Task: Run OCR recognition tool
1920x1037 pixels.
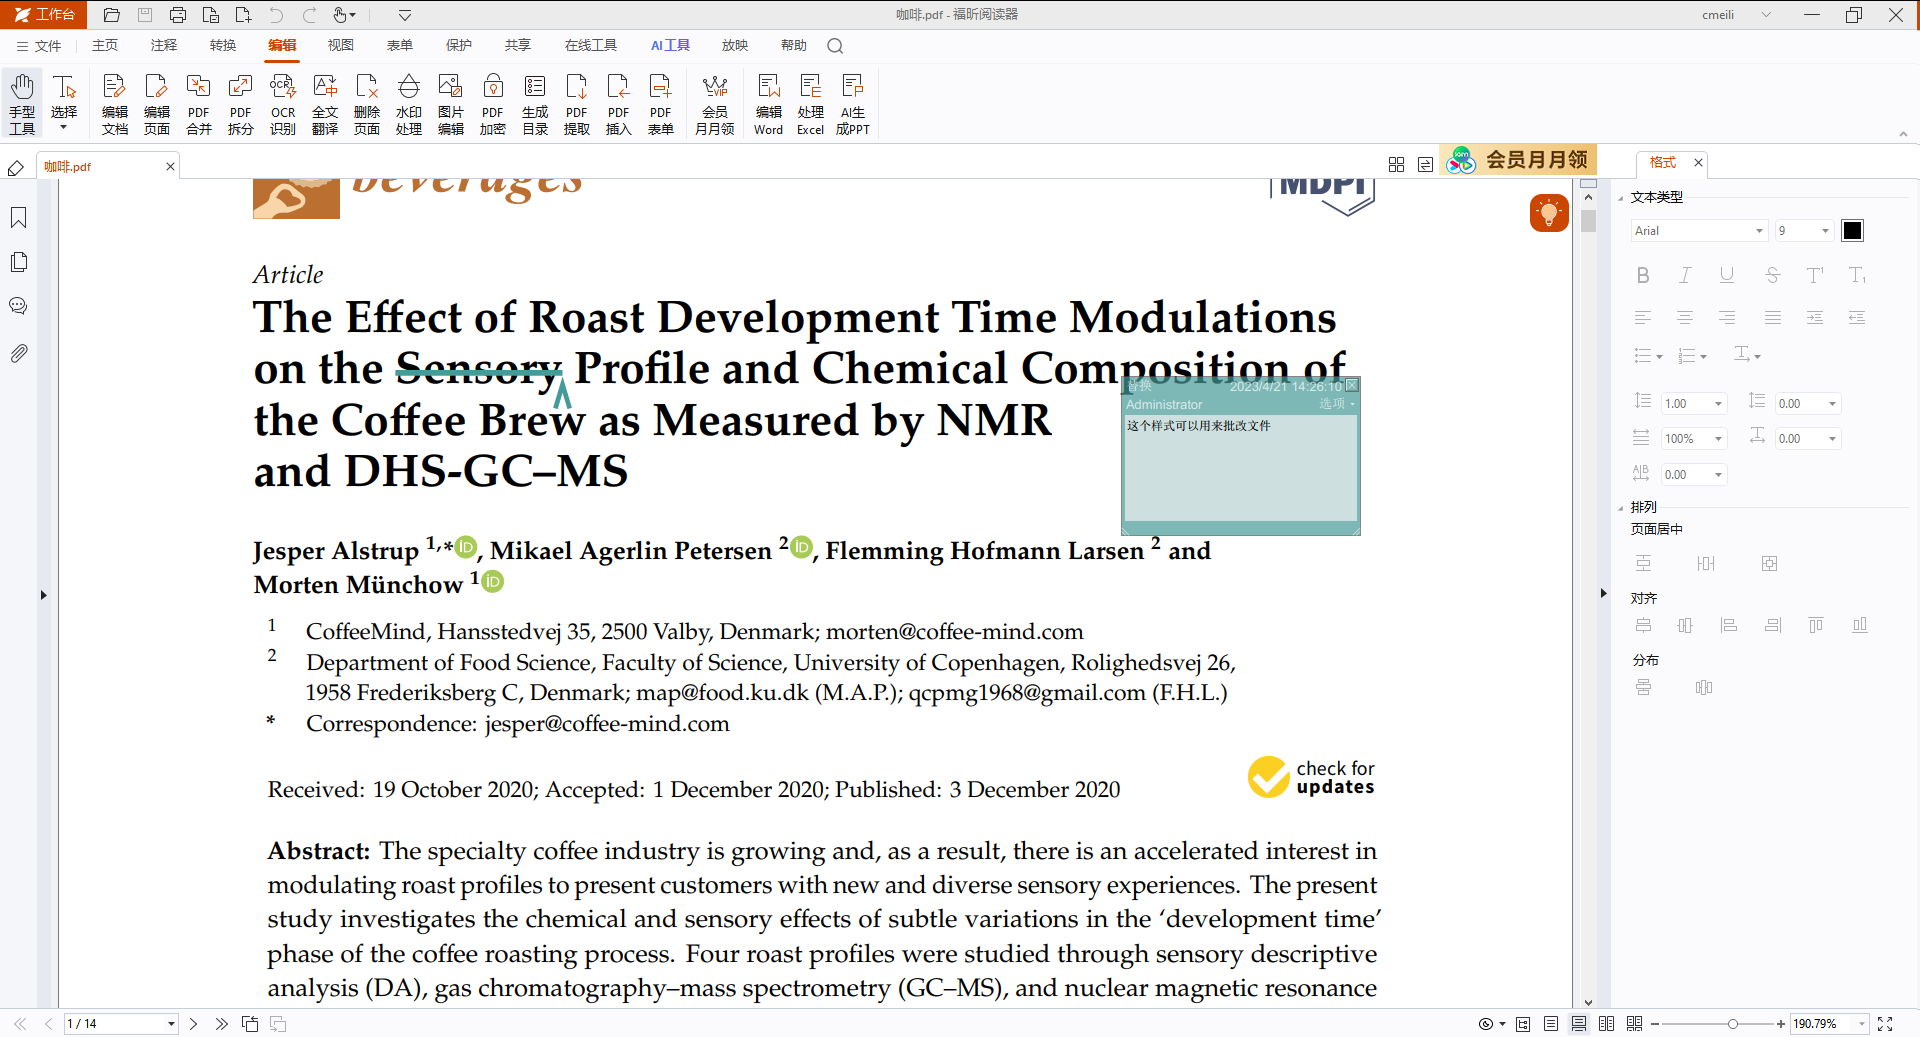Action: coord(283,103)
